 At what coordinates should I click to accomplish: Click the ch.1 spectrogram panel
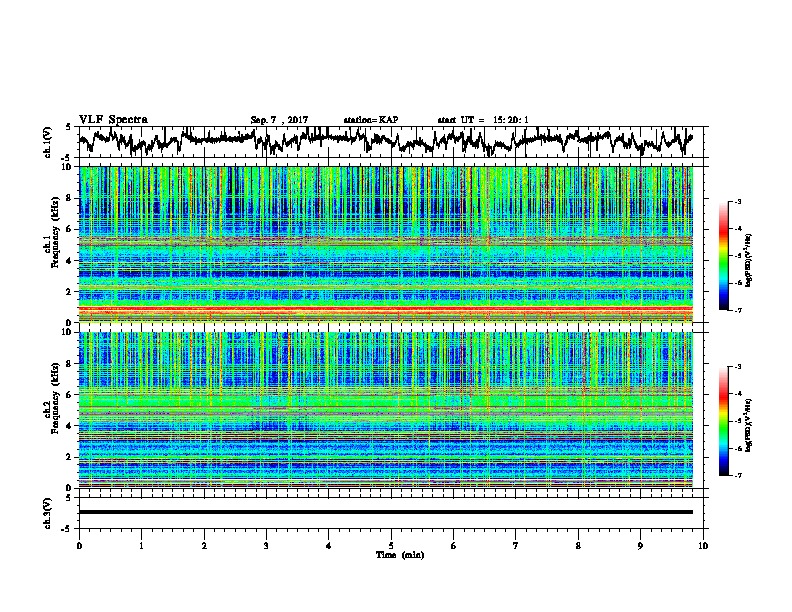385,244
